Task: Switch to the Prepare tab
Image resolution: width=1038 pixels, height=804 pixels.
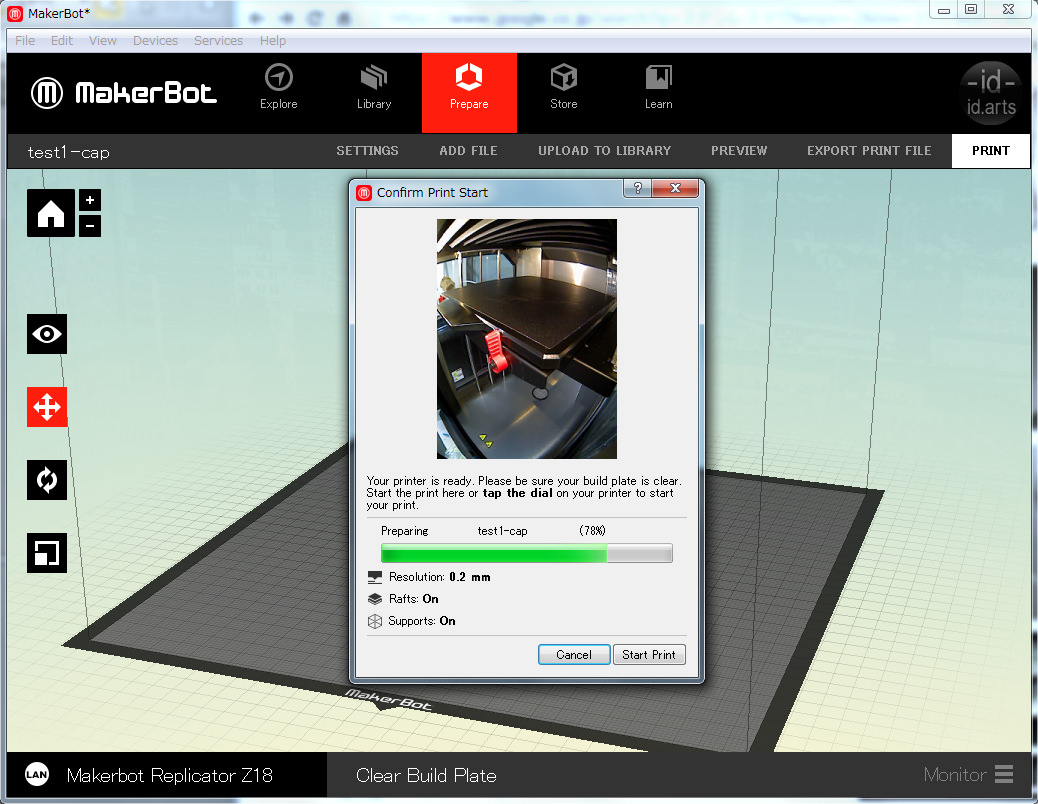Action: coord(468,90)
